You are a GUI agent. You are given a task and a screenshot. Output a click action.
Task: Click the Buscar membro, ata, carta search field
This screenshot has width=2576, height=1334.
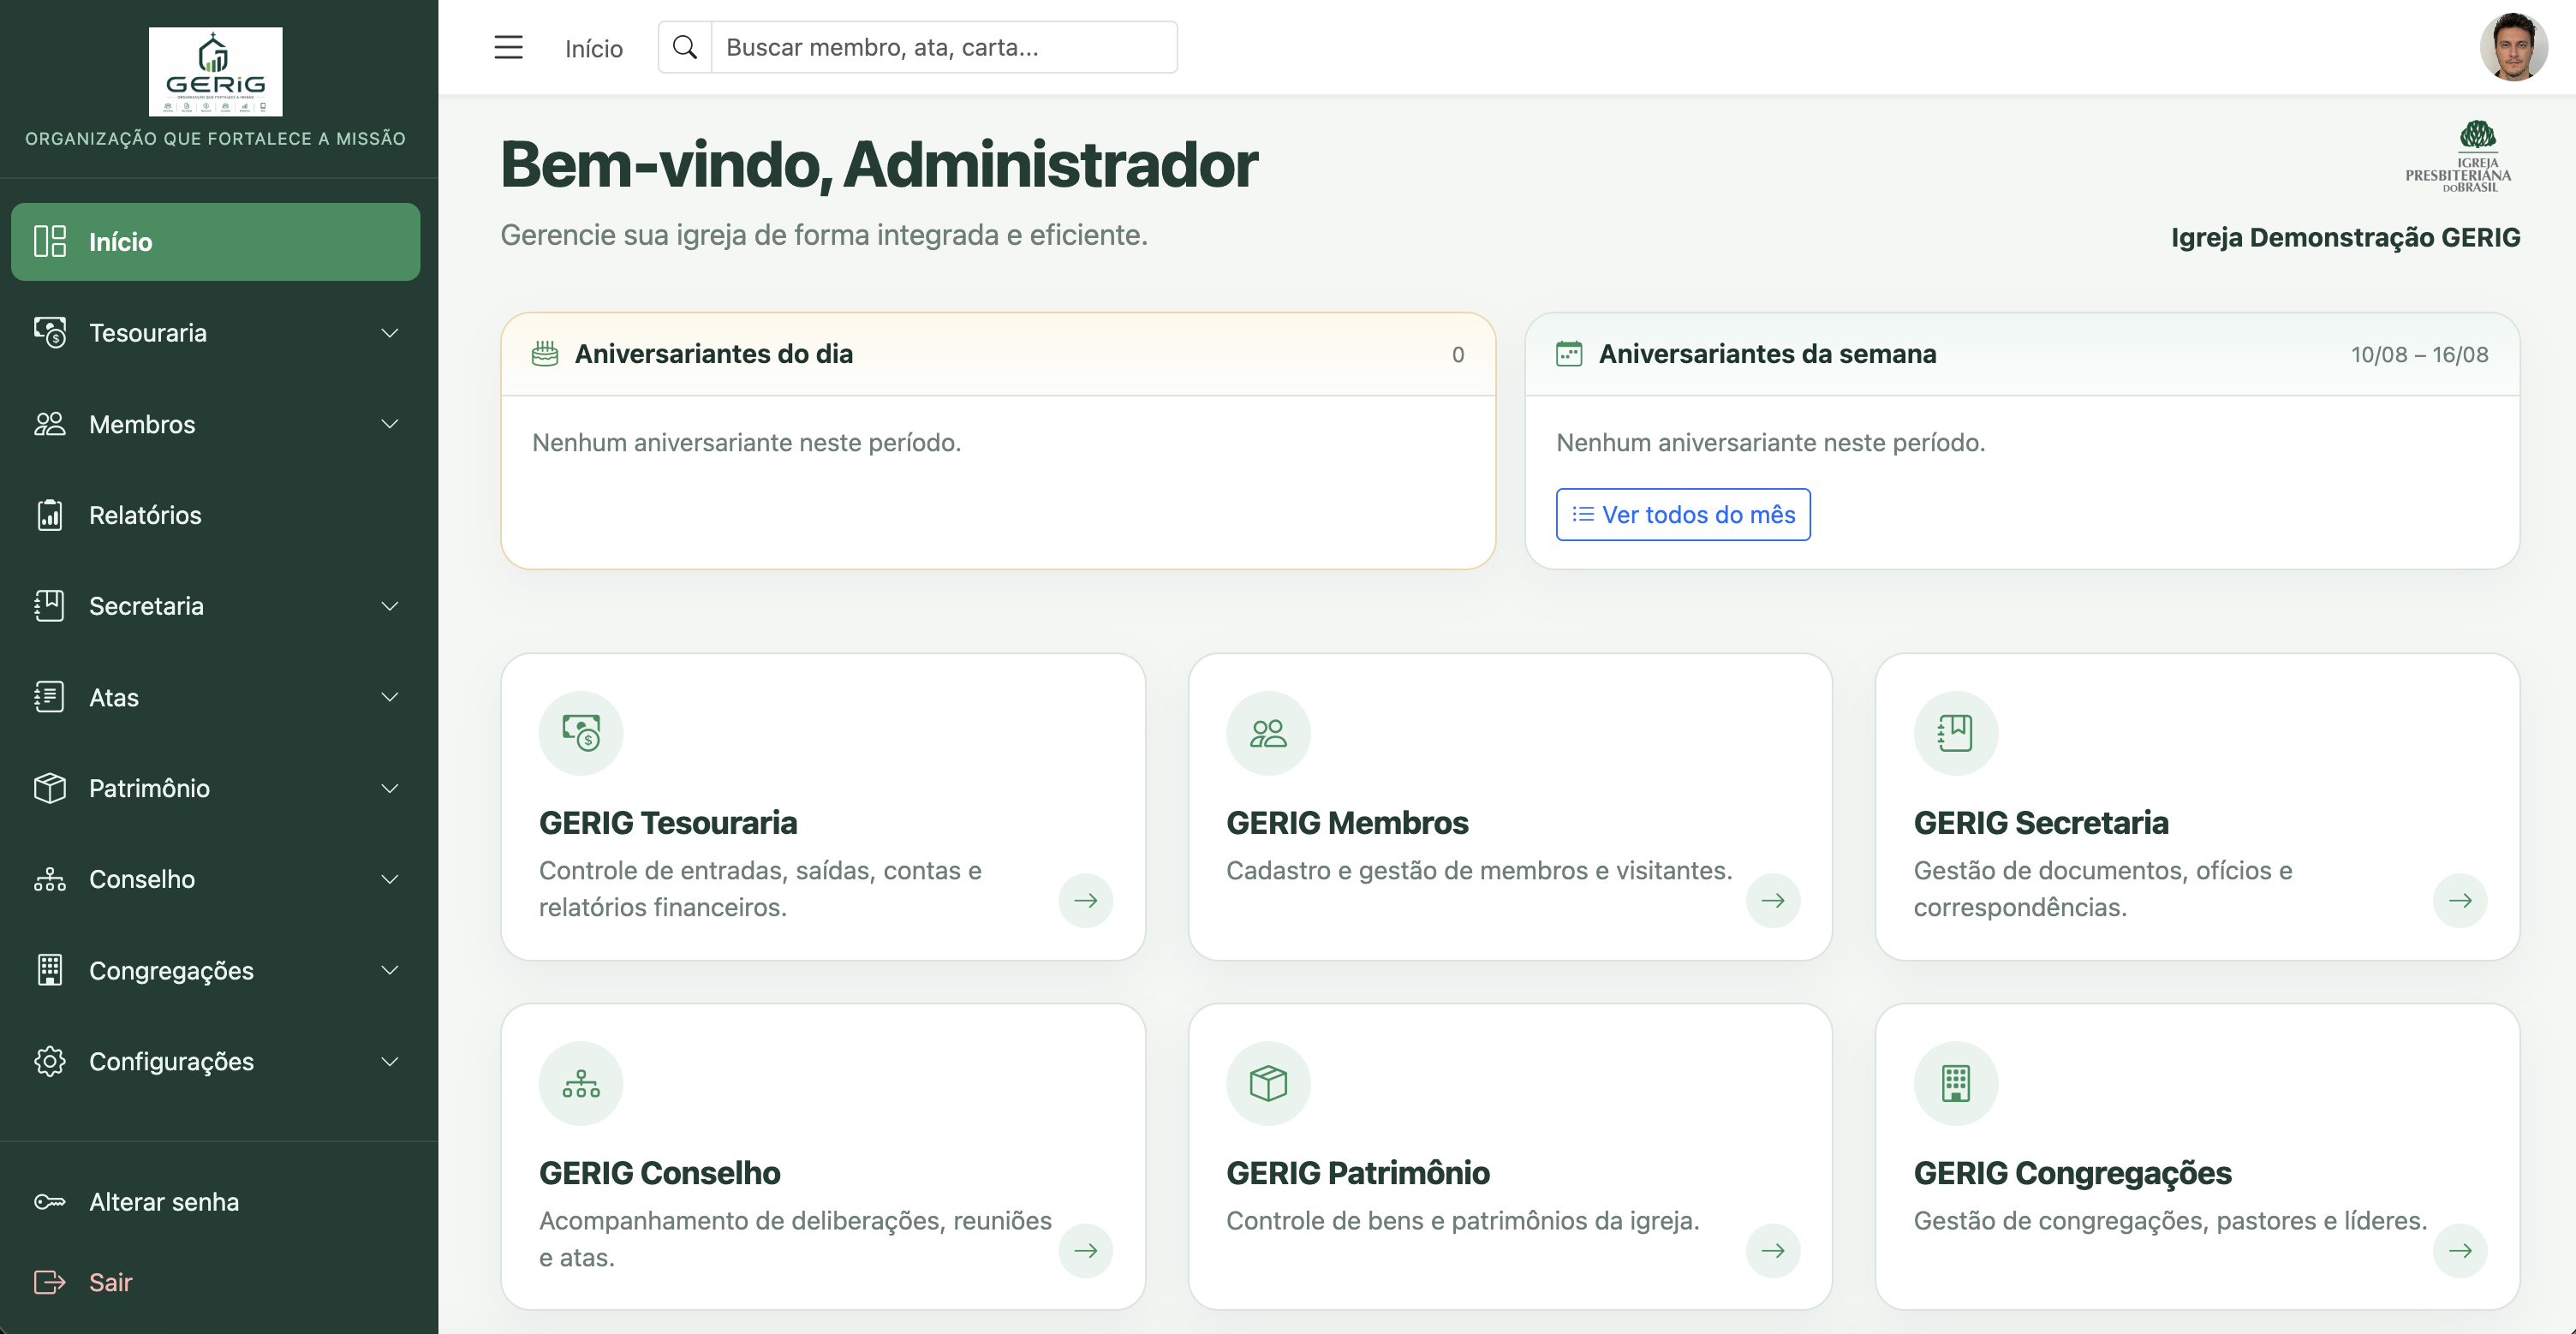click(943, 47)
